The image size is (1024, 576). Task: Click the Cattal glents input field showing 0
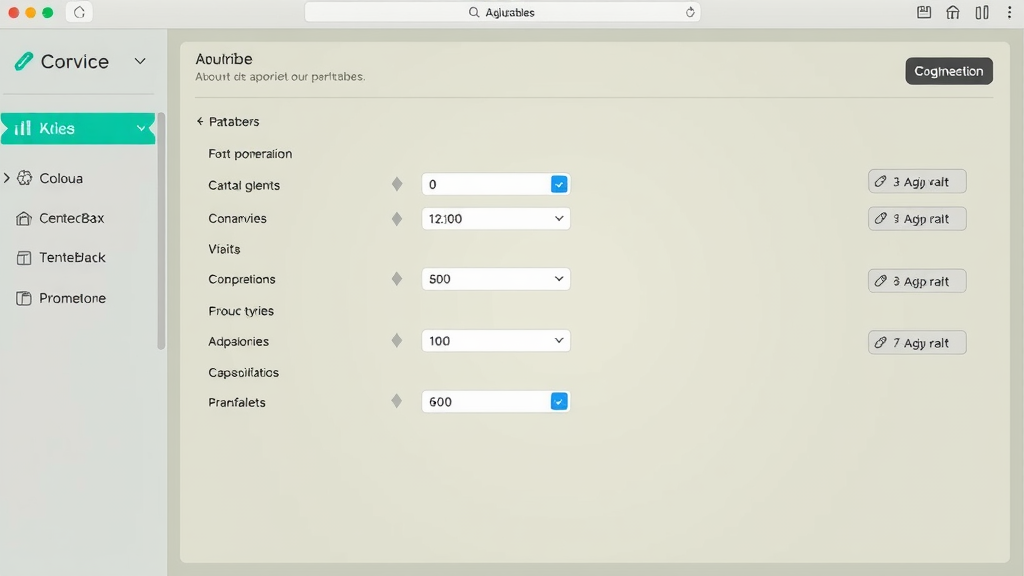tap(485, 184)
